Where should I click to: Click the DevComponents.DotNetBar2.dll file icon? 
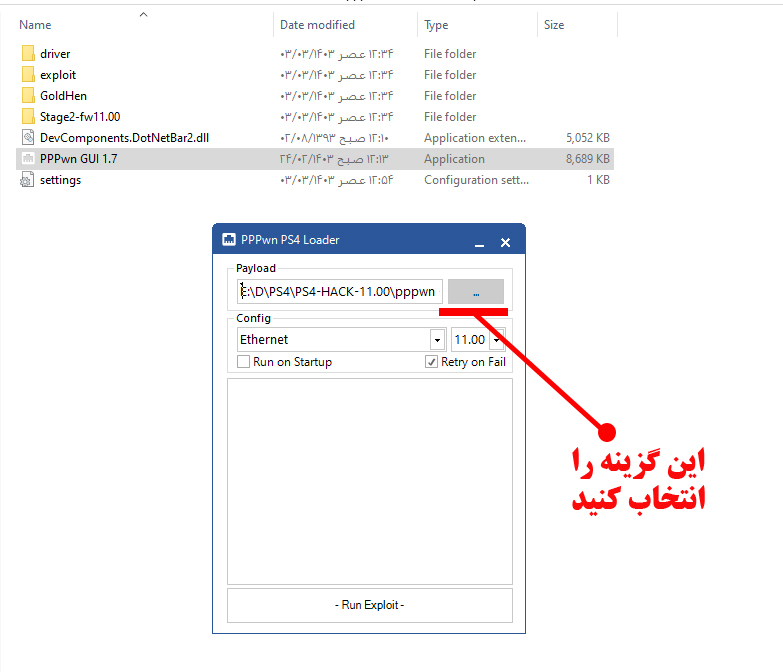click(28, 138)
